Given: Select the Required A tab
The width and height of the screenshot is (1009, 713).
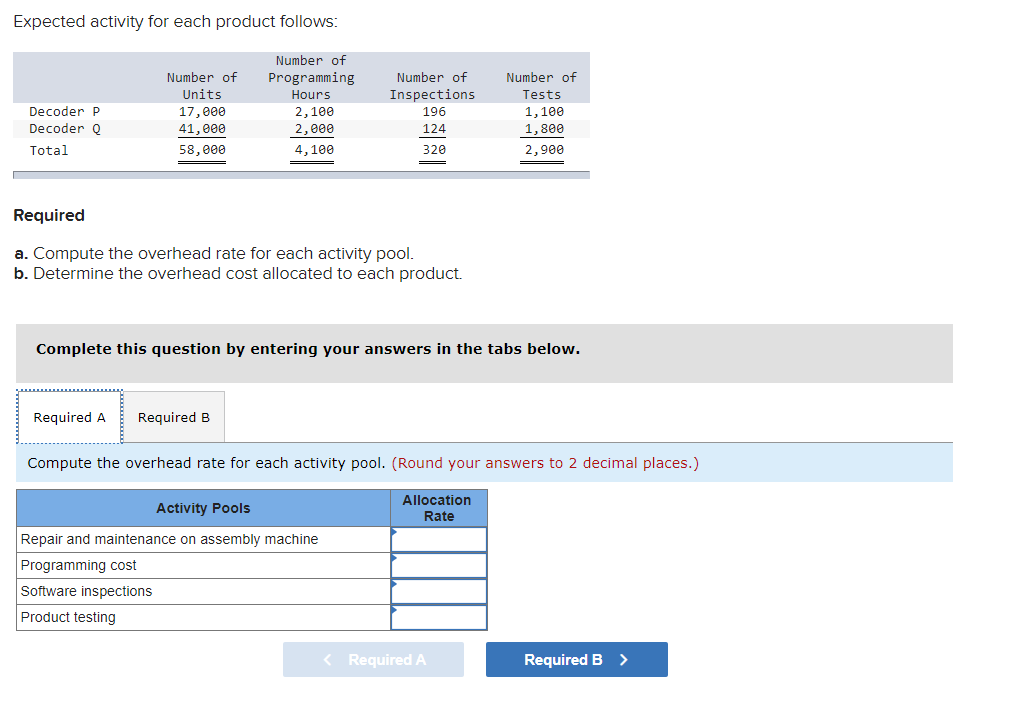Looking at the screenshot, I should point(68,417).
